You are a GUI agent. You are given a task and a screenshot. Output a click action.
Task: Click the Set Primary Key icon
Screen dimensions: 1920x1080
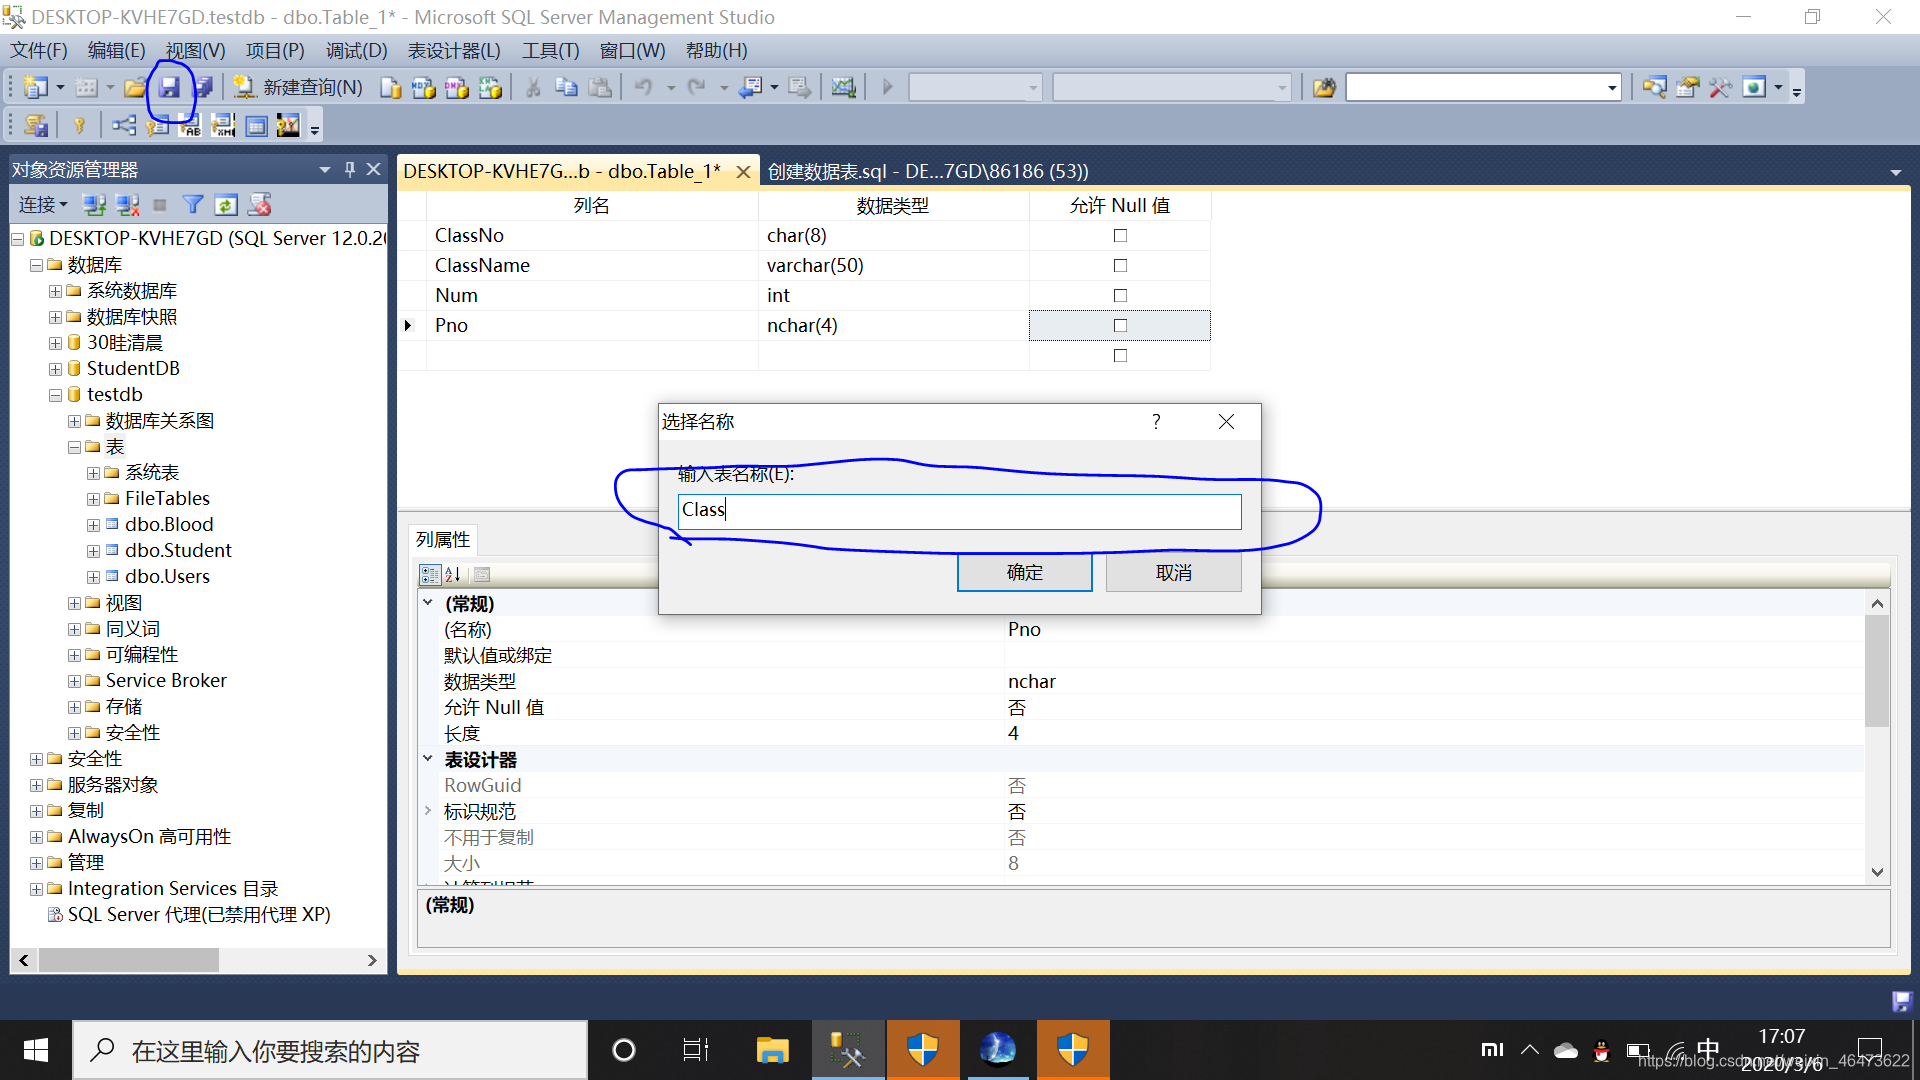[x=79, y=125]
